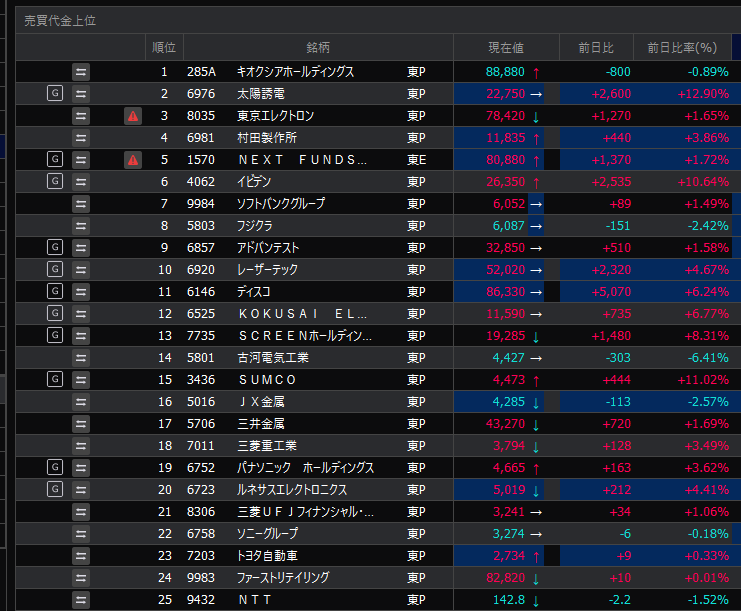Click current price 6,087 for フジクラ

tap(508, 226)
